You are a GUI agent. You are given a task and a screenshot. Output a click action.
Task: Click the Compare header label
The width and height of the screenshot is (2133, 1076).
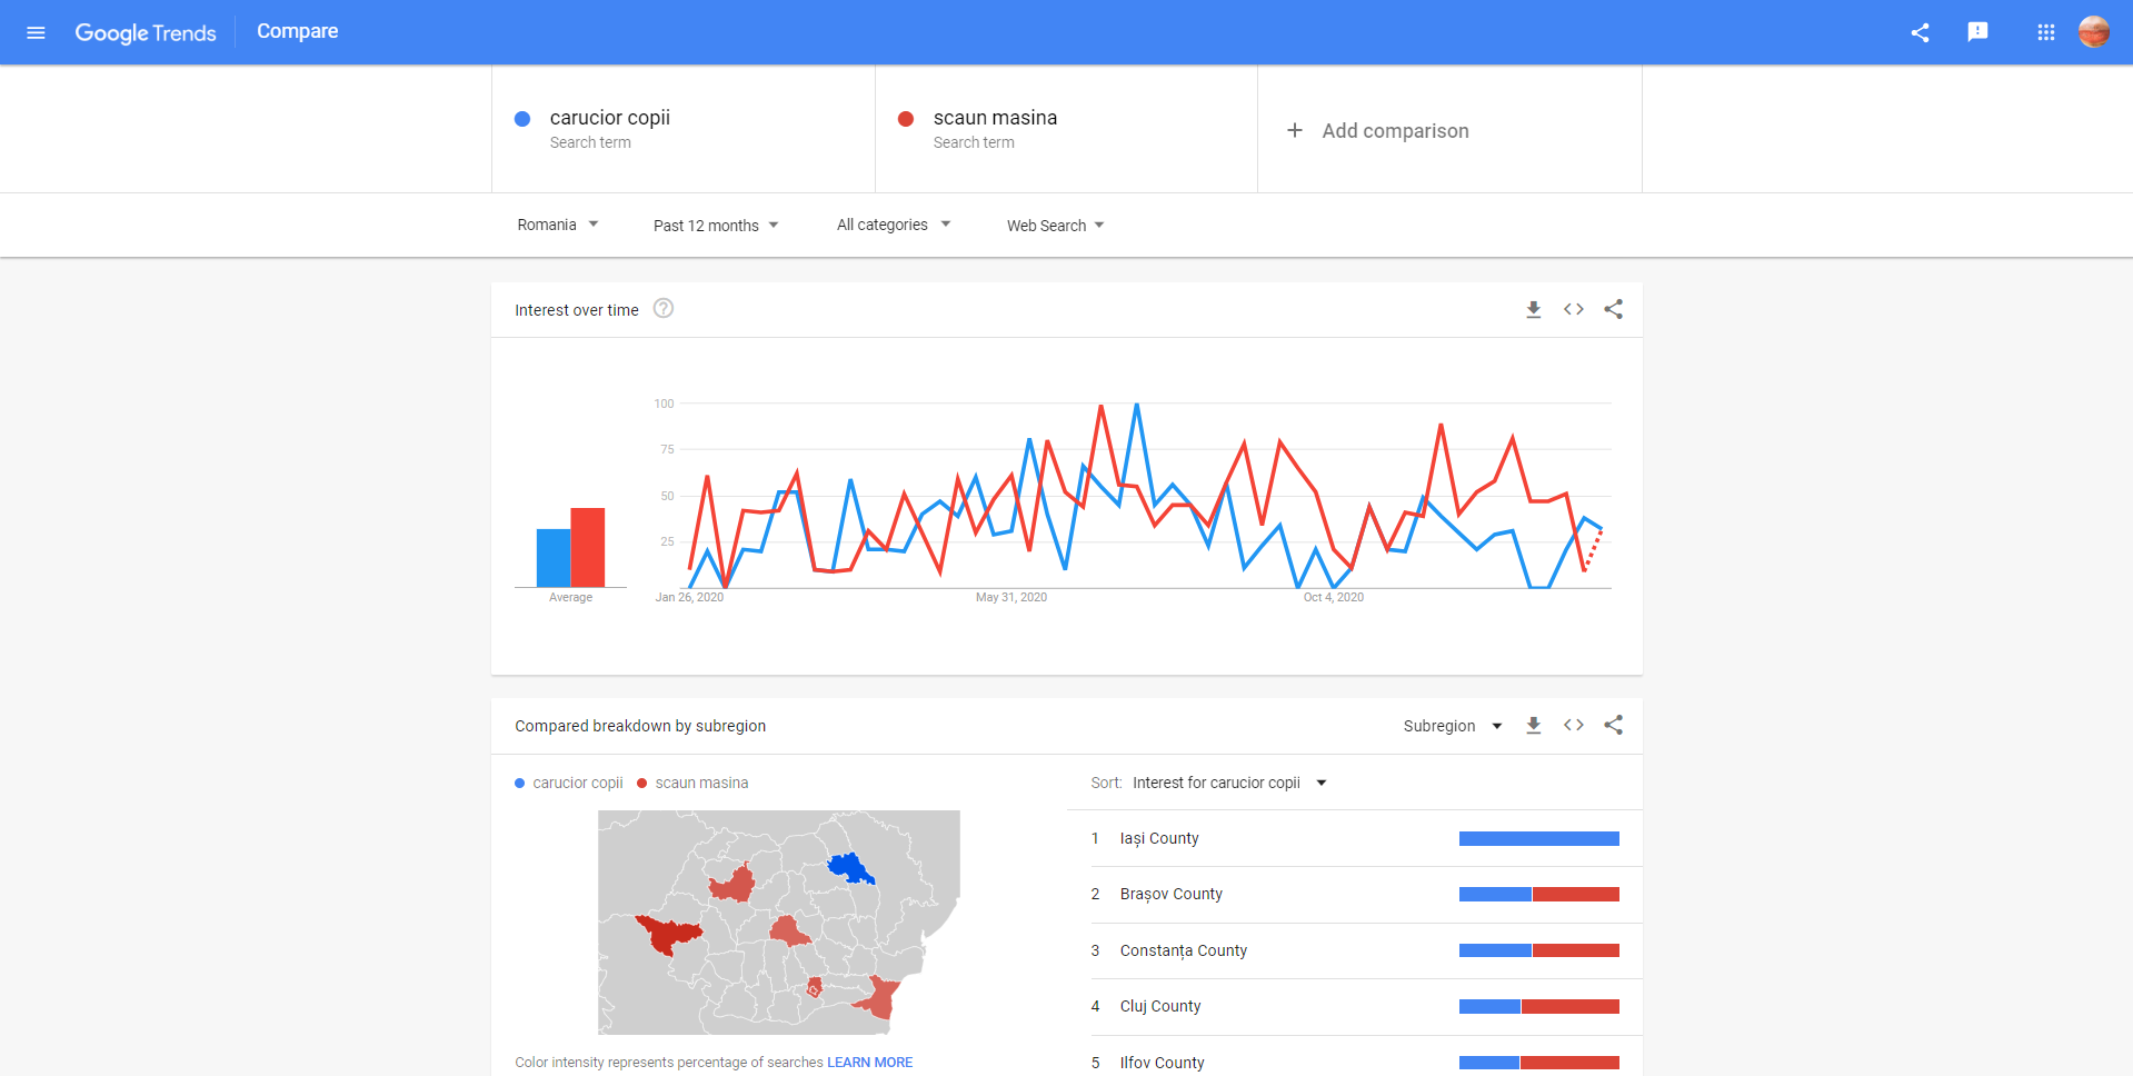point(297,32)
